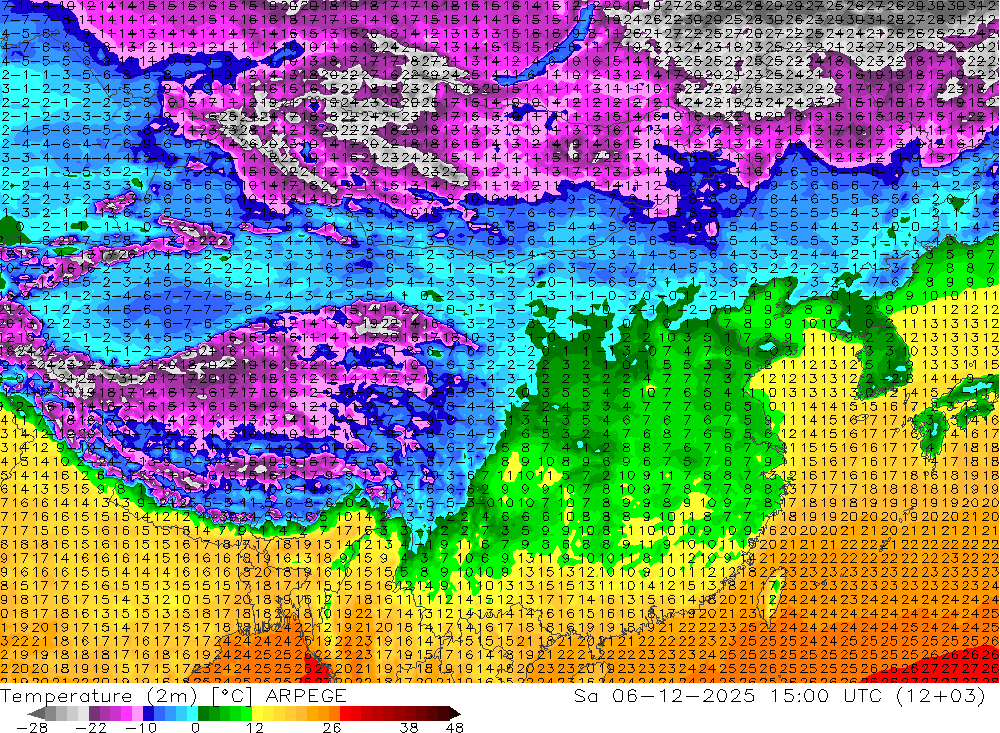
Task: Click the '0' legend value
Action: (x=196, y=727)
